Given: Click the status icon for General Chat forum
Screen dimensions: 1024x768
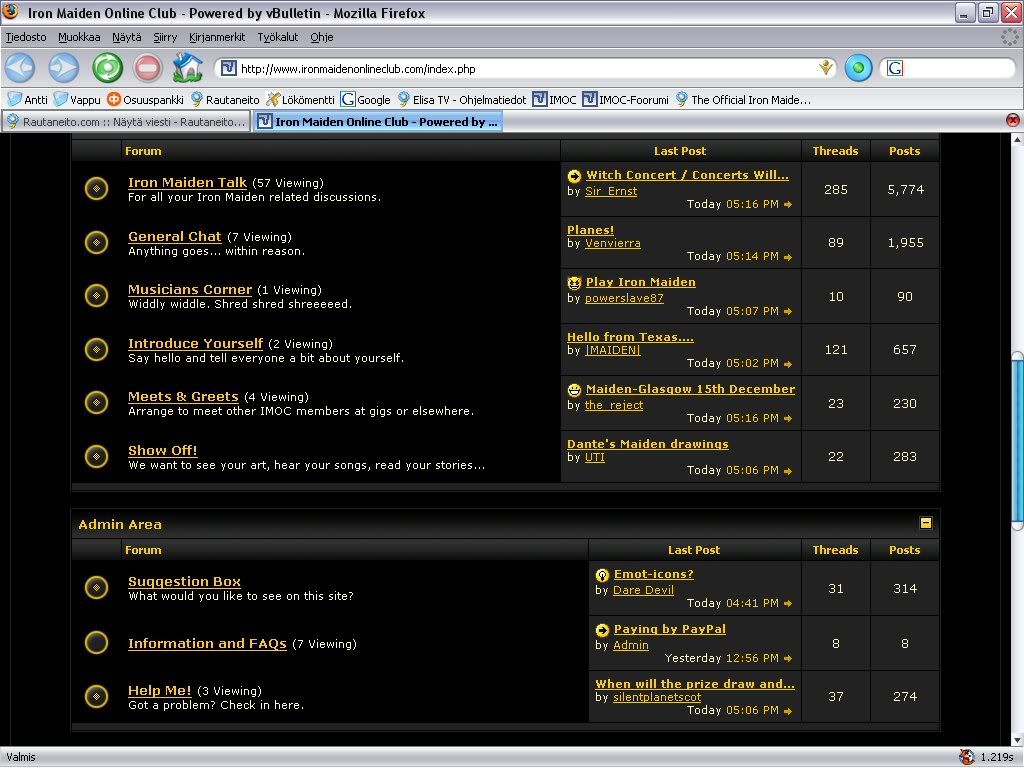Looking at the screenshot, I should pyautogui.click(x=97, y=242).
